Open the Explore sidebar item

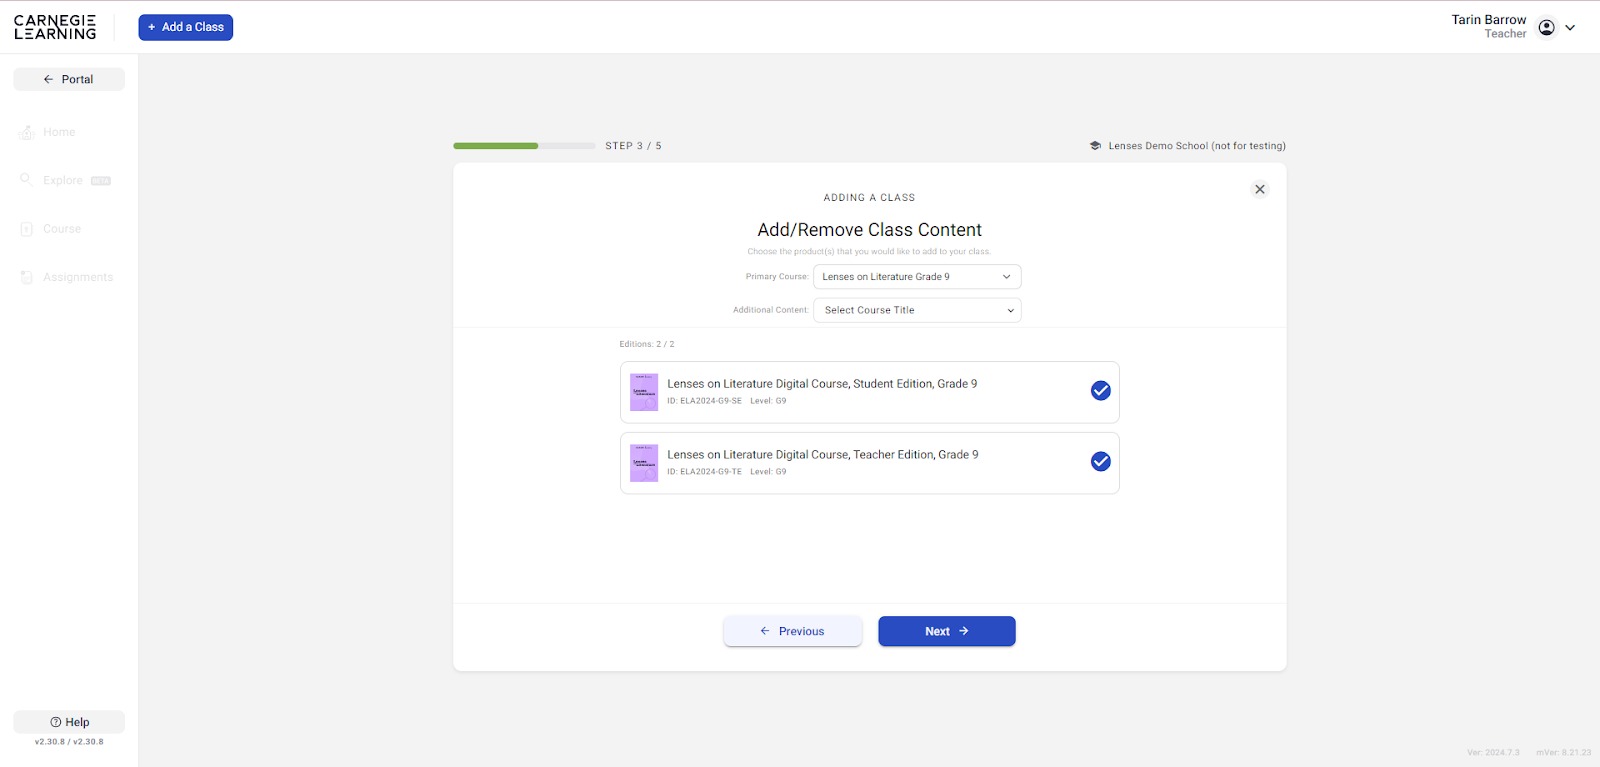[63, 180]
